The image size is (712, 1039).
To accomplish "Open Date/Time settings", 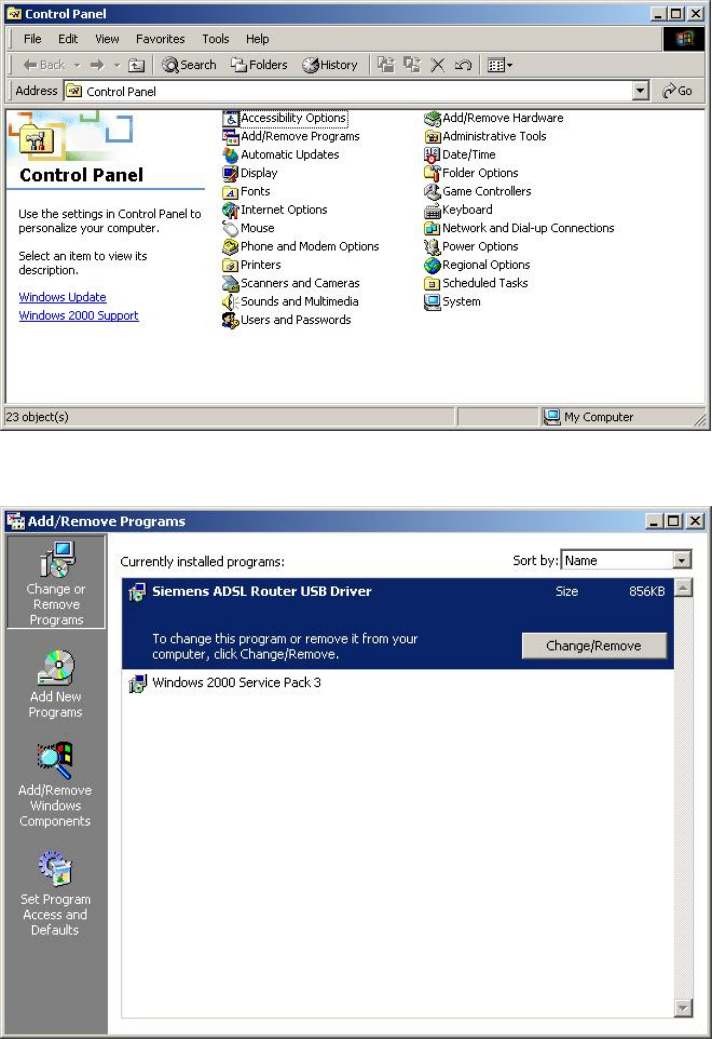I will click(x=460, y=155).
